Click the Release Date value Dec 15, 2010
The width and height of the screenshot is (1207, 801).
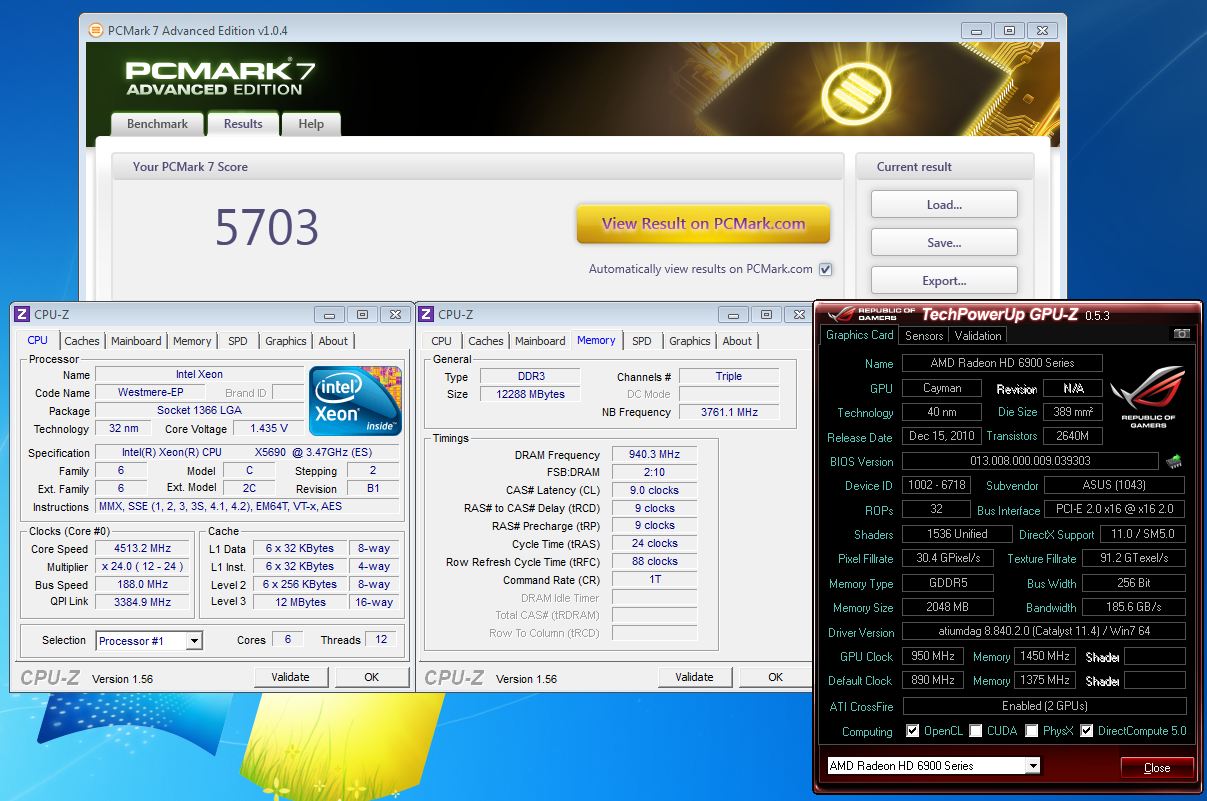click(x=940, y=437)
